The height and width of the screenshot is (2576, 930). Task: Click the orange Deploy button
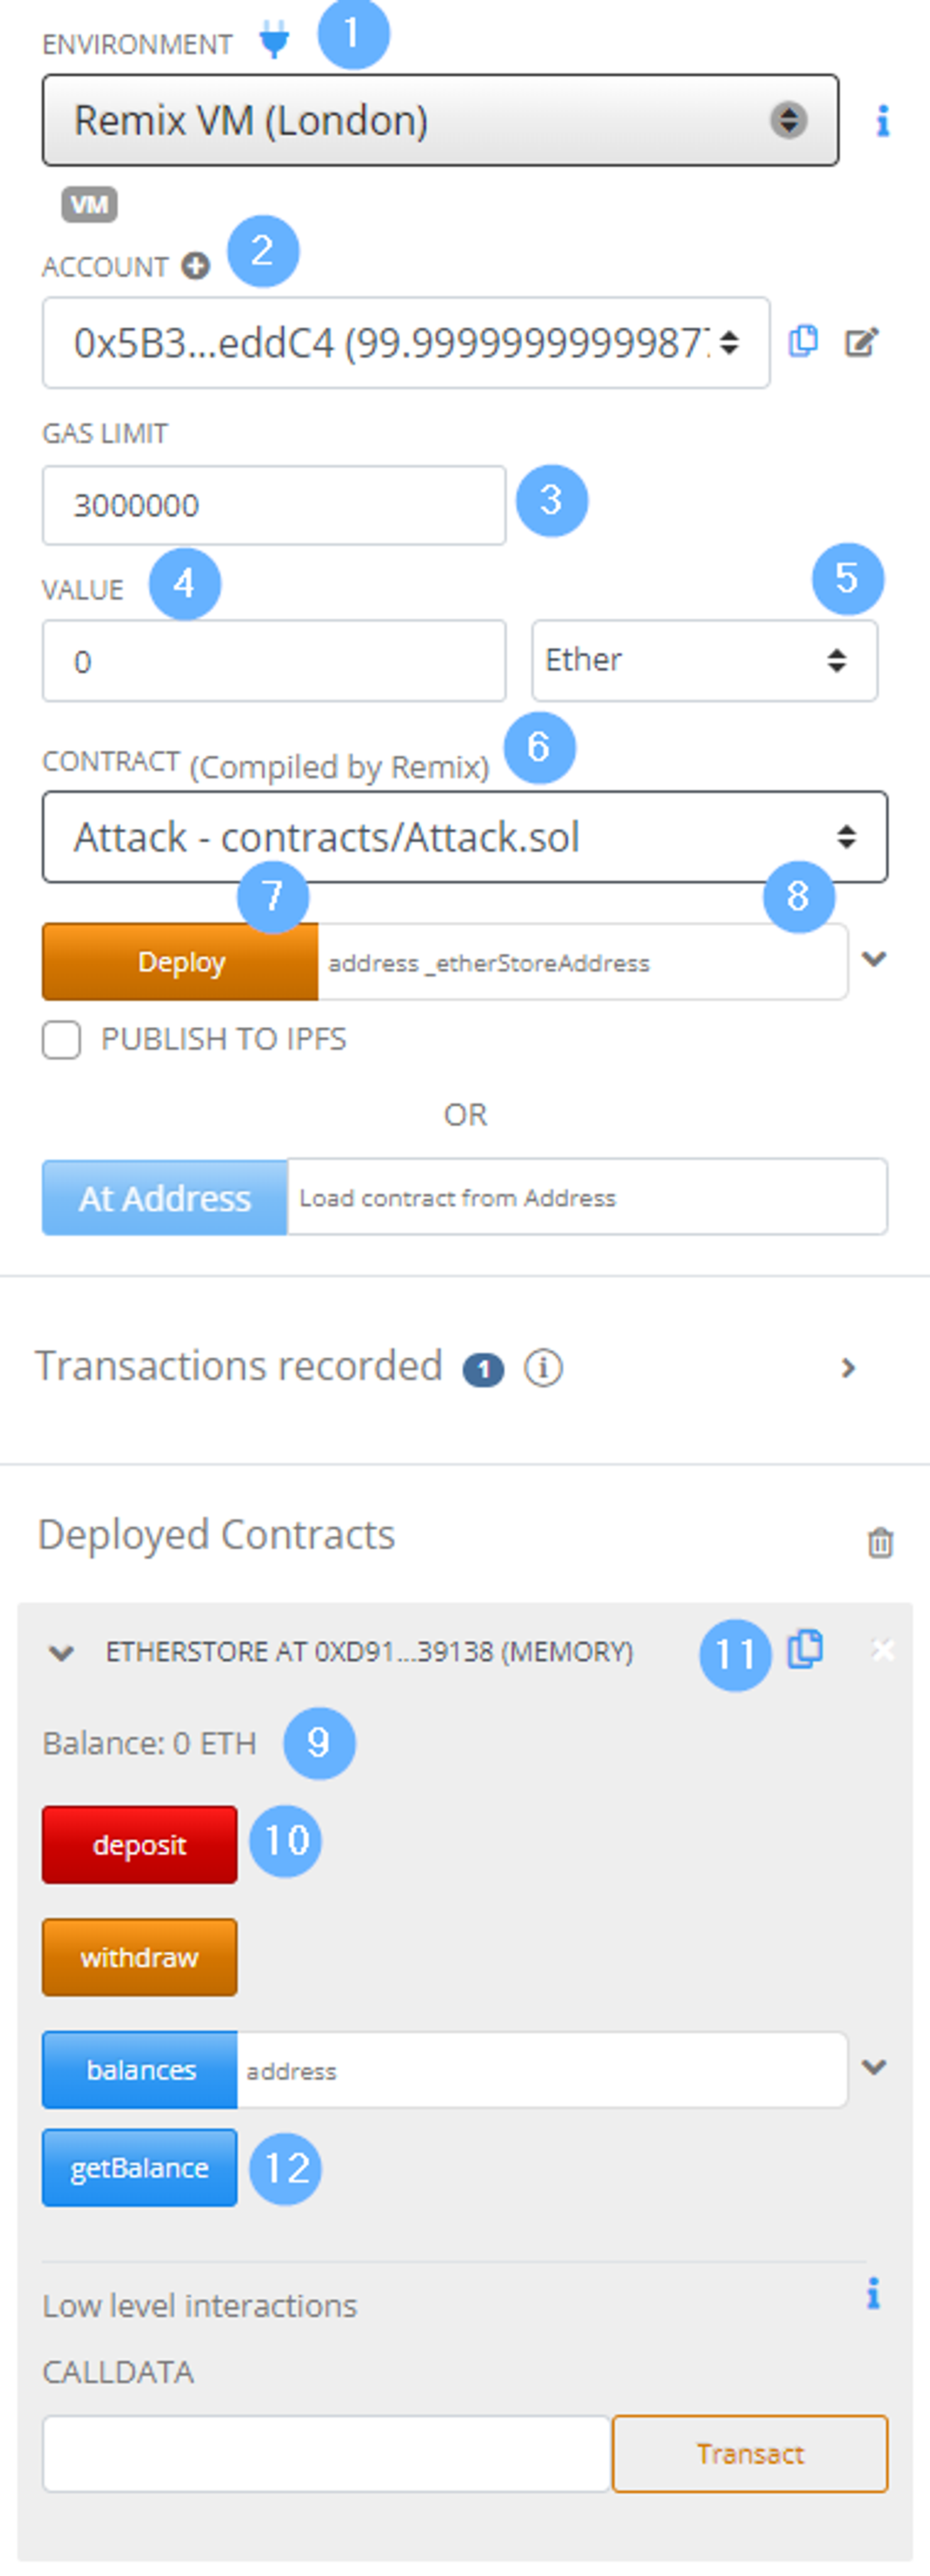(180, 962)
